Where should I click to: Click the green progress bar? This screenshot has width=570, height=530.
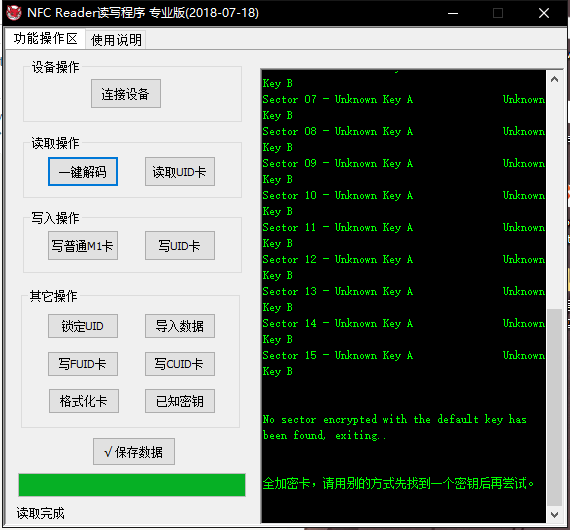(132, 485)
